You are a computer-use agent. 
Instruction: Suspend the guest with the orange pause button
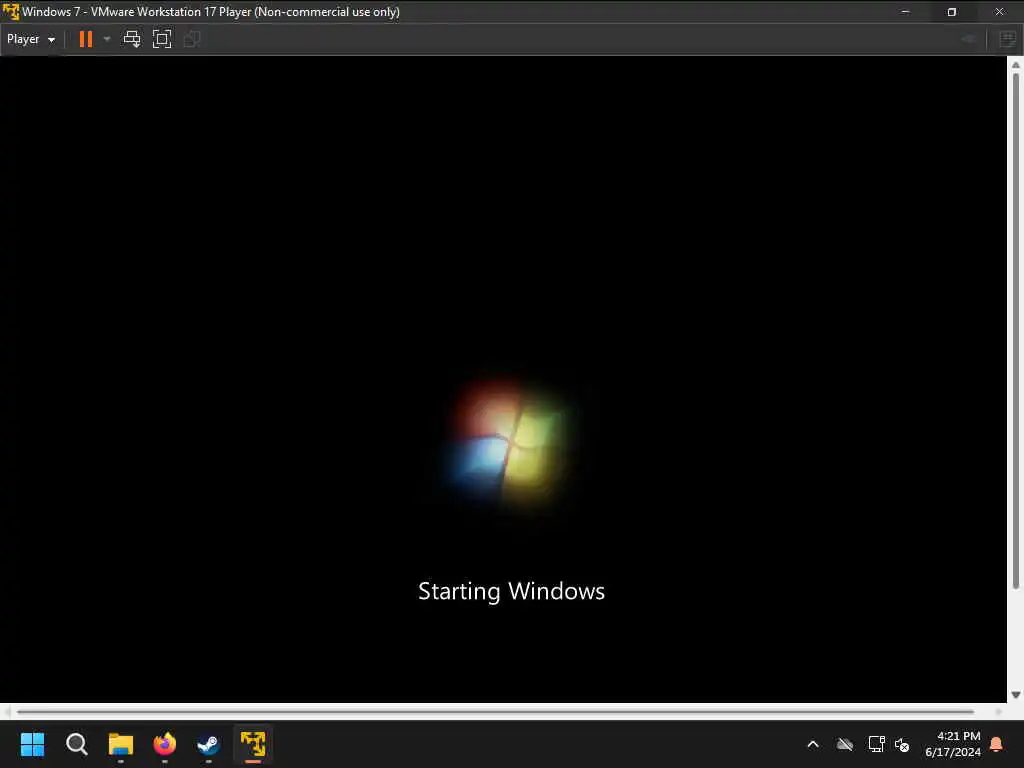86,39
